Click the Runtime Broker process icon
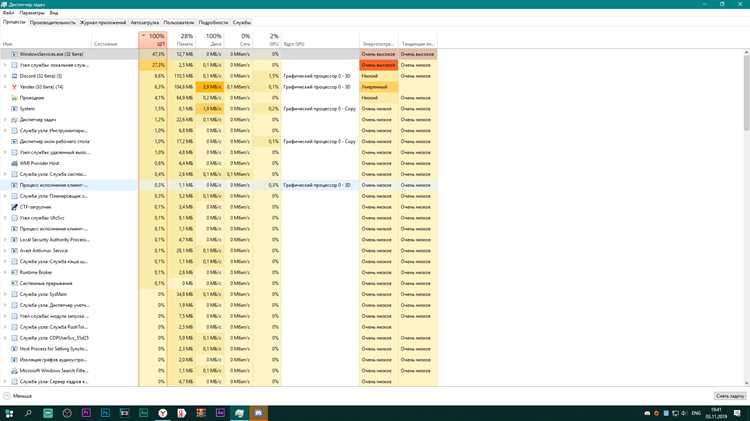Screen dimensions: 750x421 click(x=14, y=273)
